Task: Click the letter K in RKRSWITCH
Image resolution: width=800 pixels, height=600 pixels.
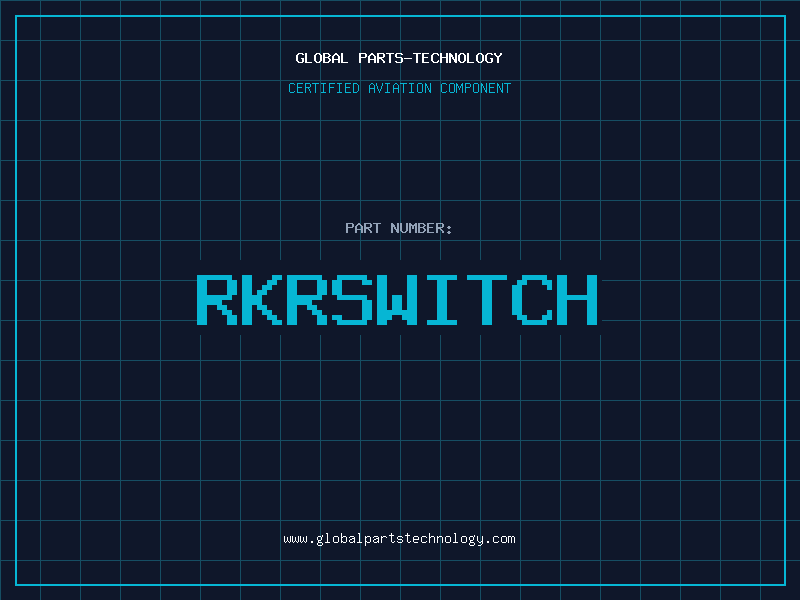Action: [x=261, y=299]
